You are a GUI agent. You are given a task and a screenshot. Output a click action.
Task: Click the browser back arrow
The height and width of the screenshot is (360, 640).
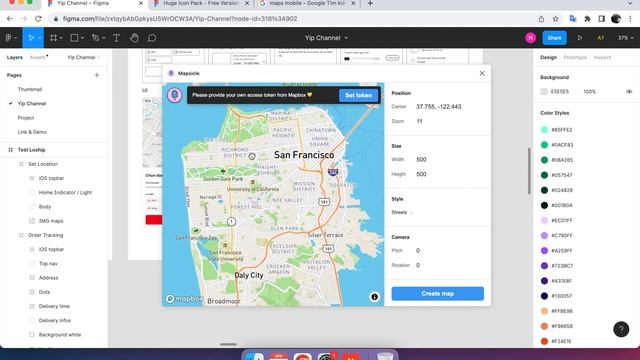click(x=10, y=19)
